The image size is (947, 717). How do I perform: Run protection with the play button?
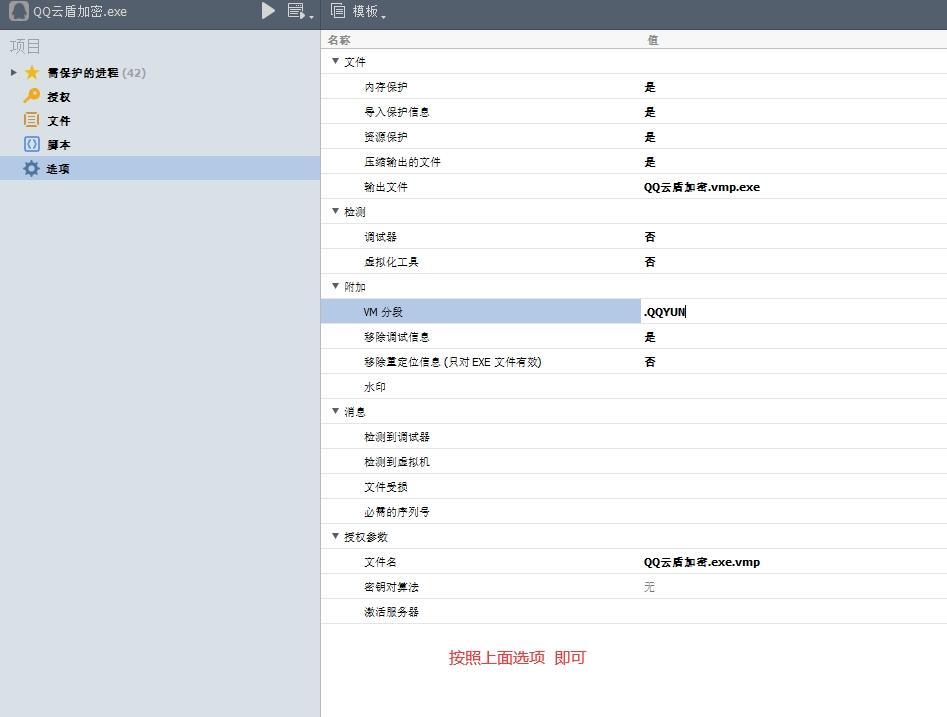[268, 11]
